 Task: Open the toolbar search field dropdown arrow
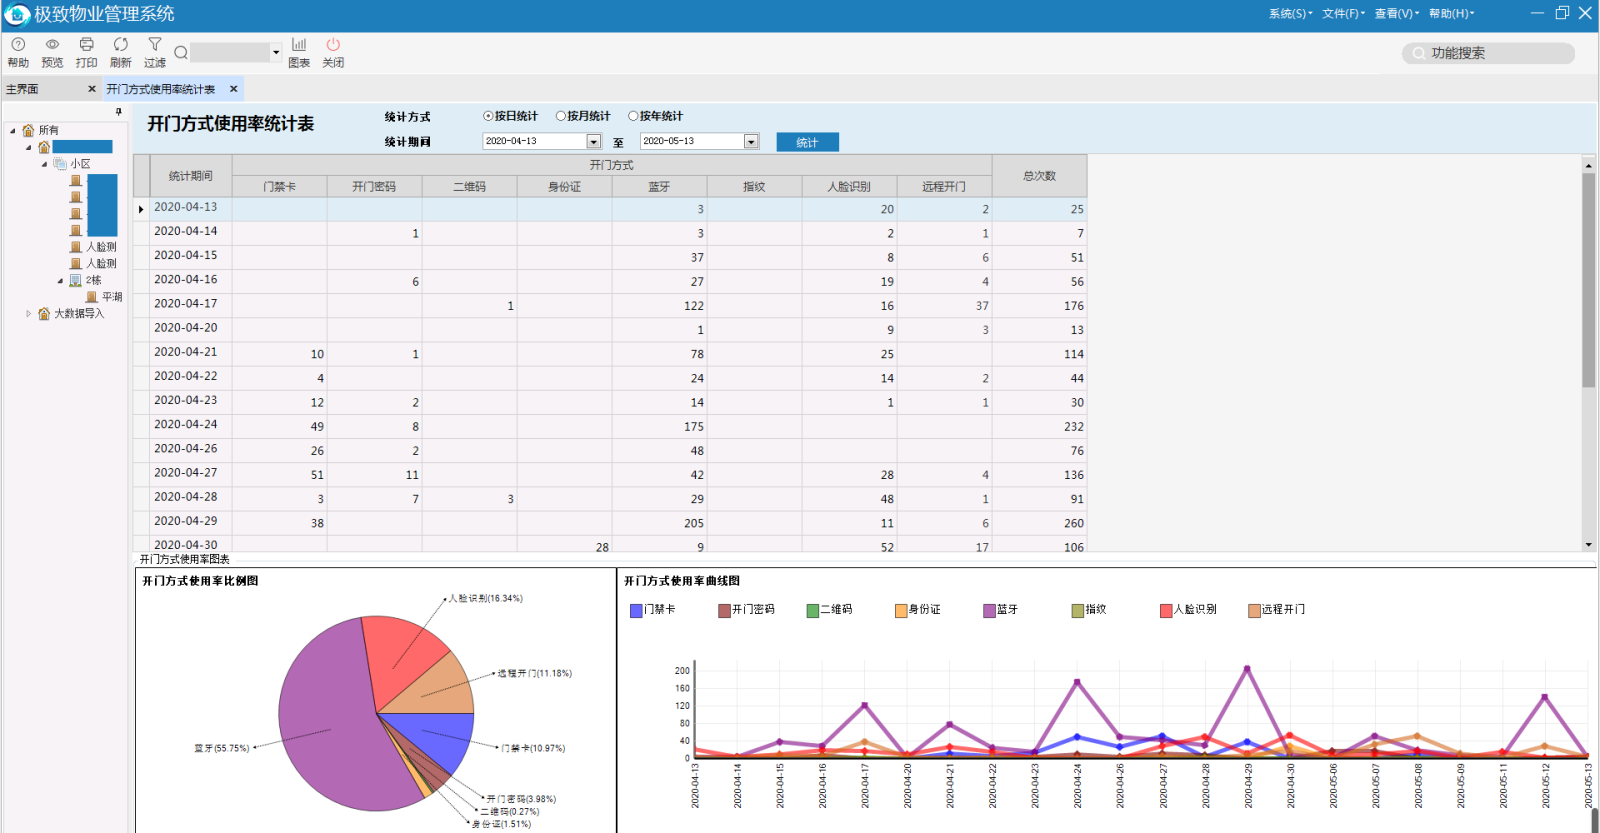(276, 53)
